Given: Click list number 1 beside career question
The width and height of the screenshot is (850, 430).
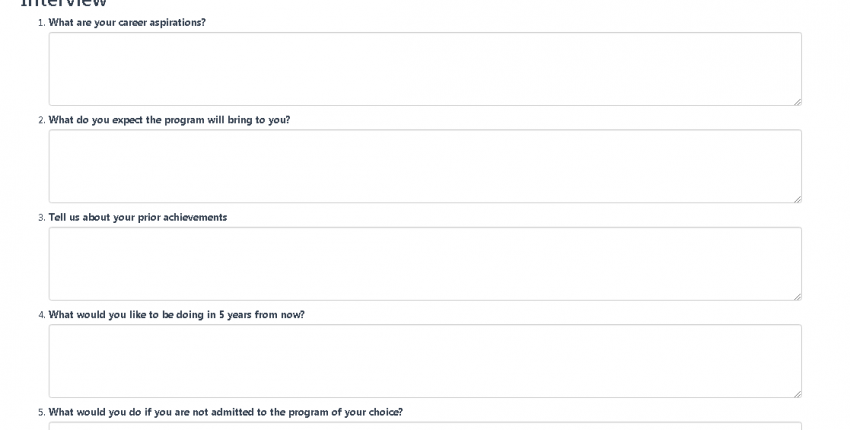Looking at the screenshot, I should 42,23.
